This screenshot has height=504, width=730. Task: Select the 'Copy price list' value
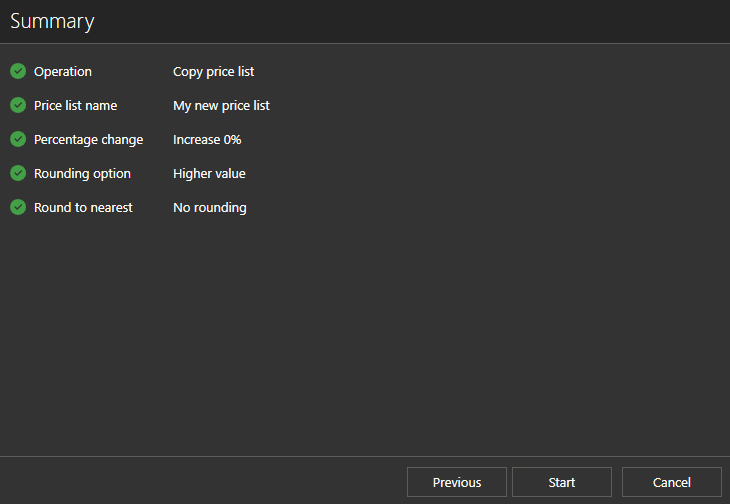(x=214, y=72)
